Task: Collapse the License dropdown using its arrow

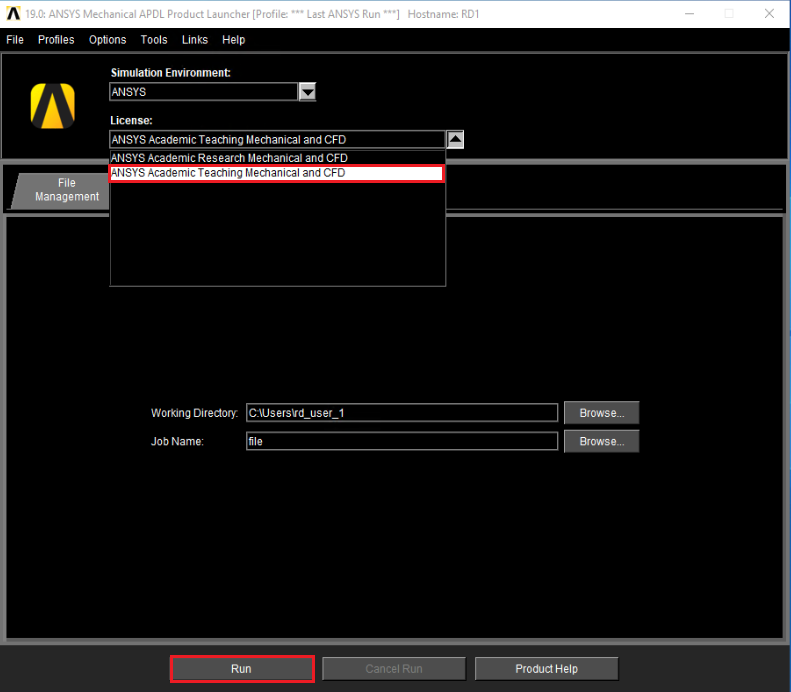Action: click(x=454, y=140)
